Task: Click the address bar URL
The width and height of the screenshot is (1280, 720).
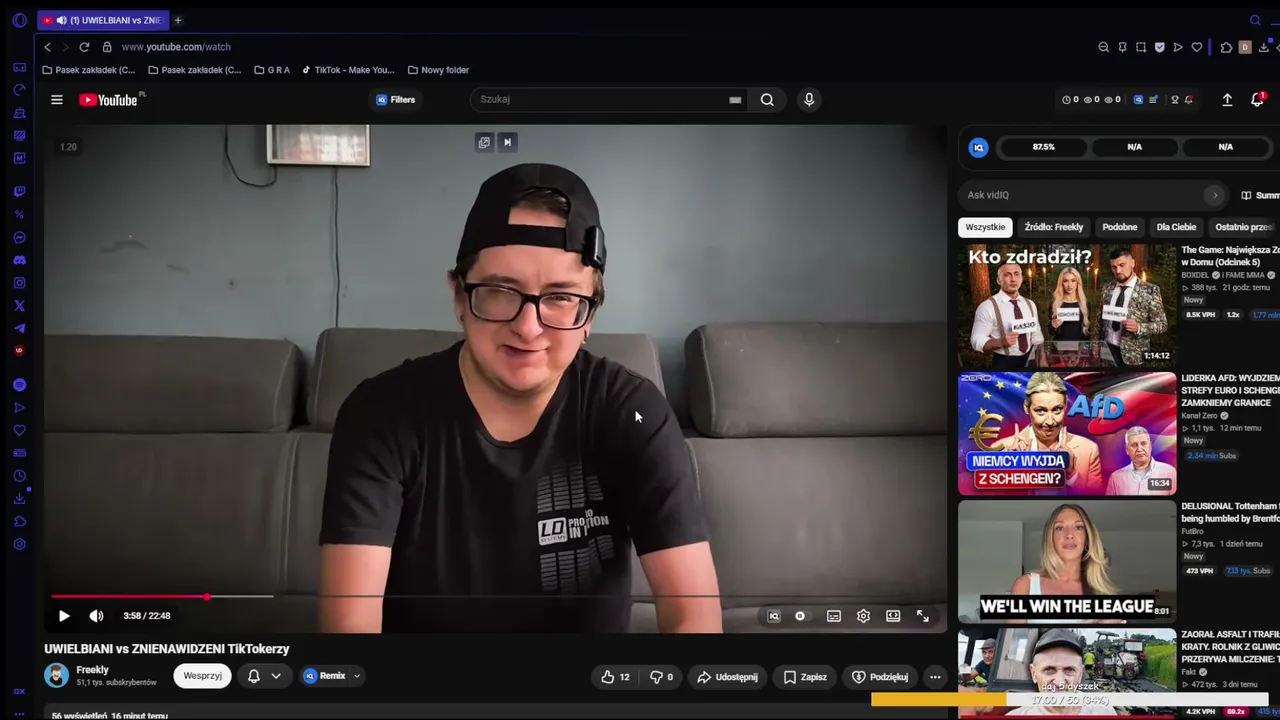Action: pyautogui.click(x=176, y=47)
